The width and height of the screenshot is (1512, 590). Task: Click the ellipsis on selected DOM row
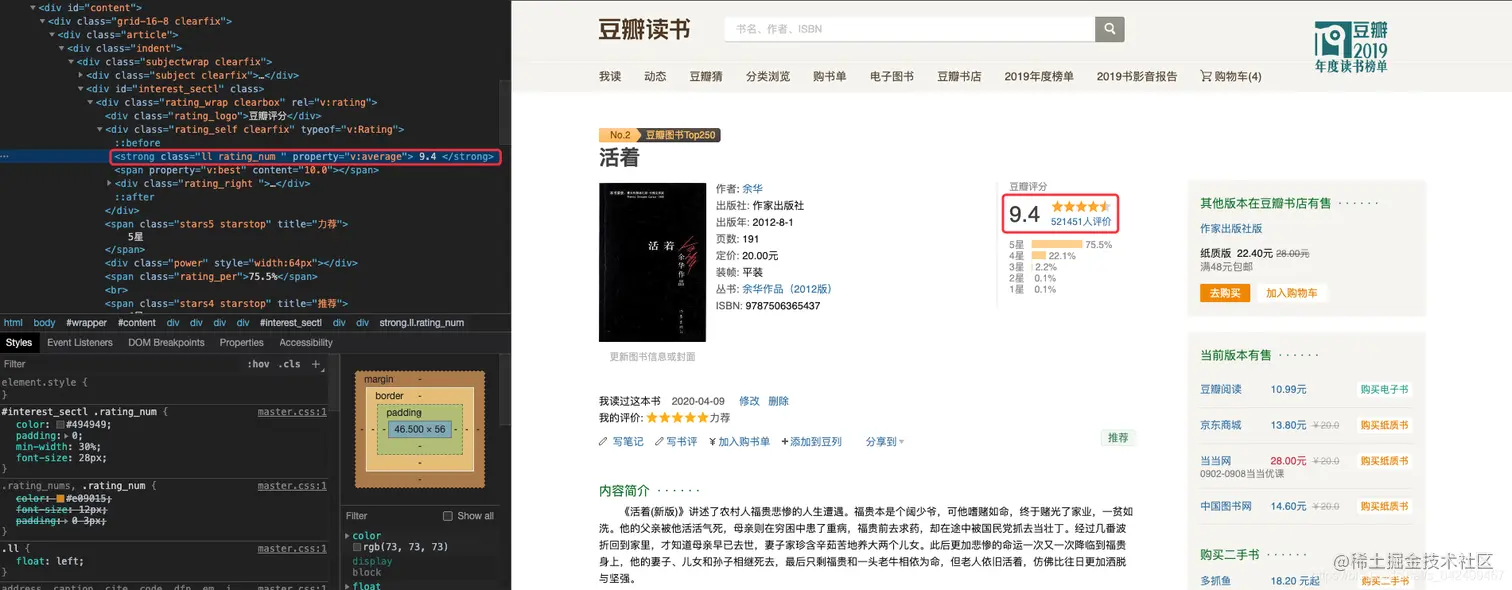[x=5, y=157]
